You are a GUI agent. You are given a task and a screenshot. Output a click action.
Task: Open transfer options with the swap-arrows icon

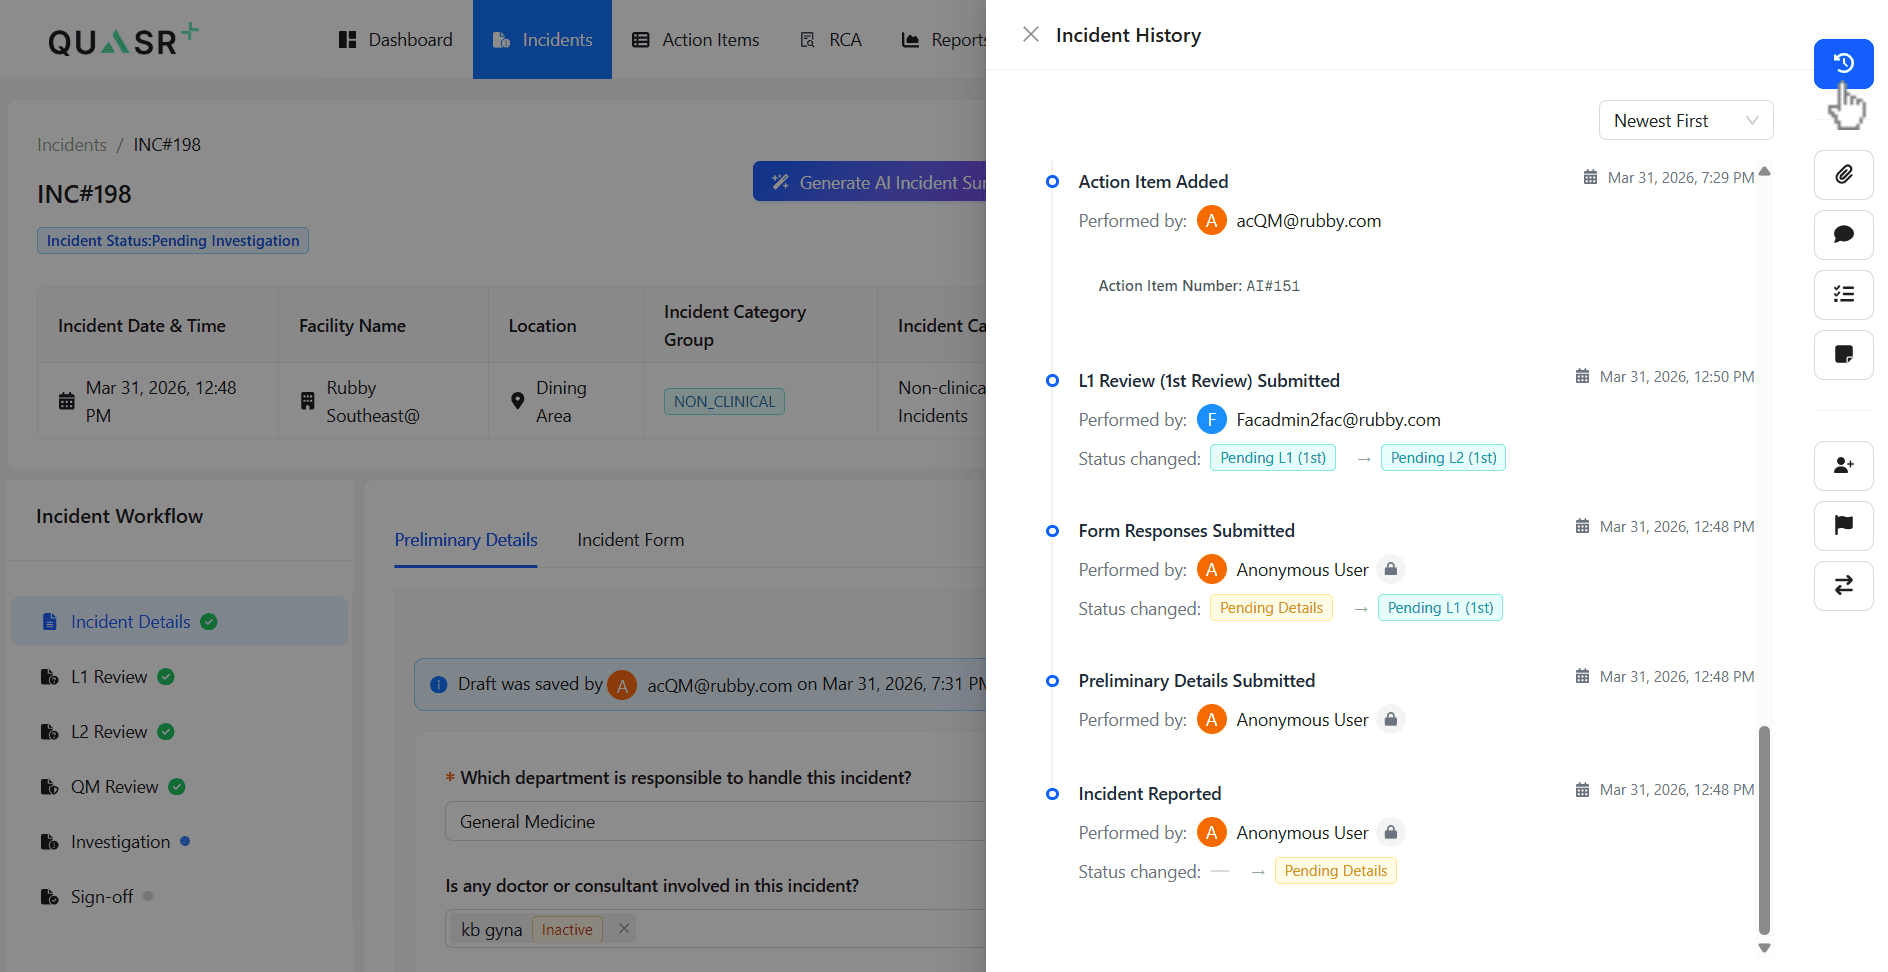tap(1843, 586)
